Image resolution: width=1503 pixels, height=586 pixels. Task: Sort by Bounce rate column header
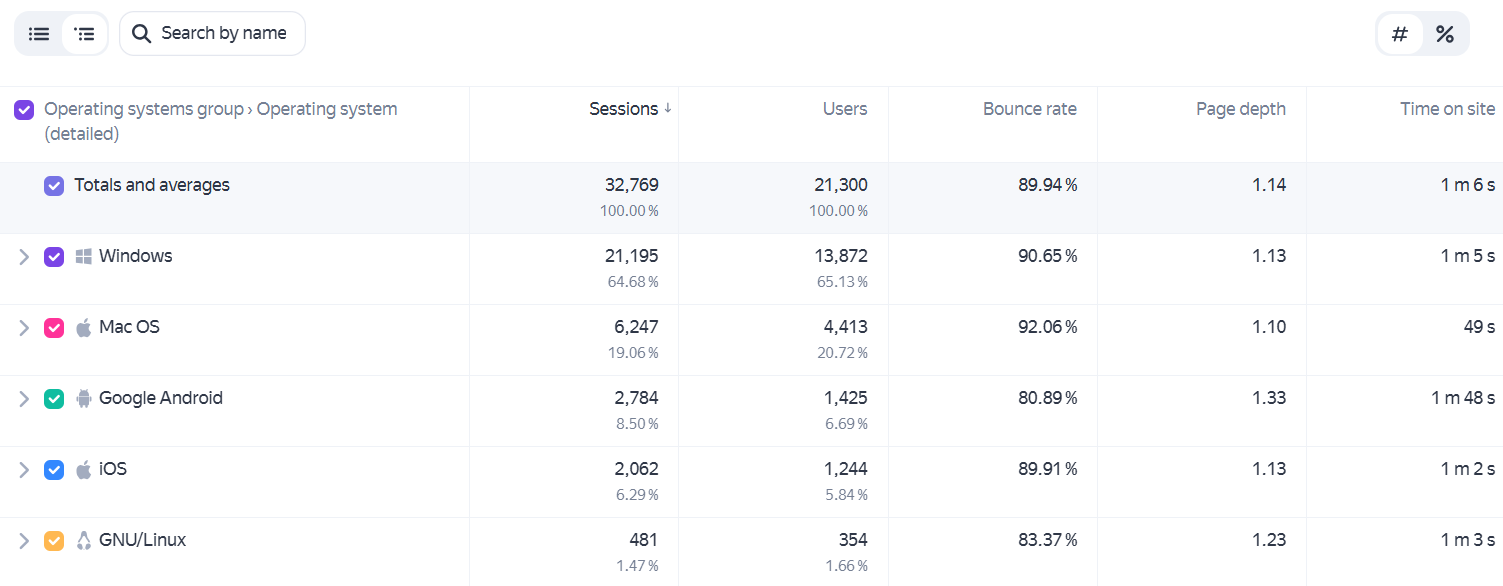coord(1030,109)
